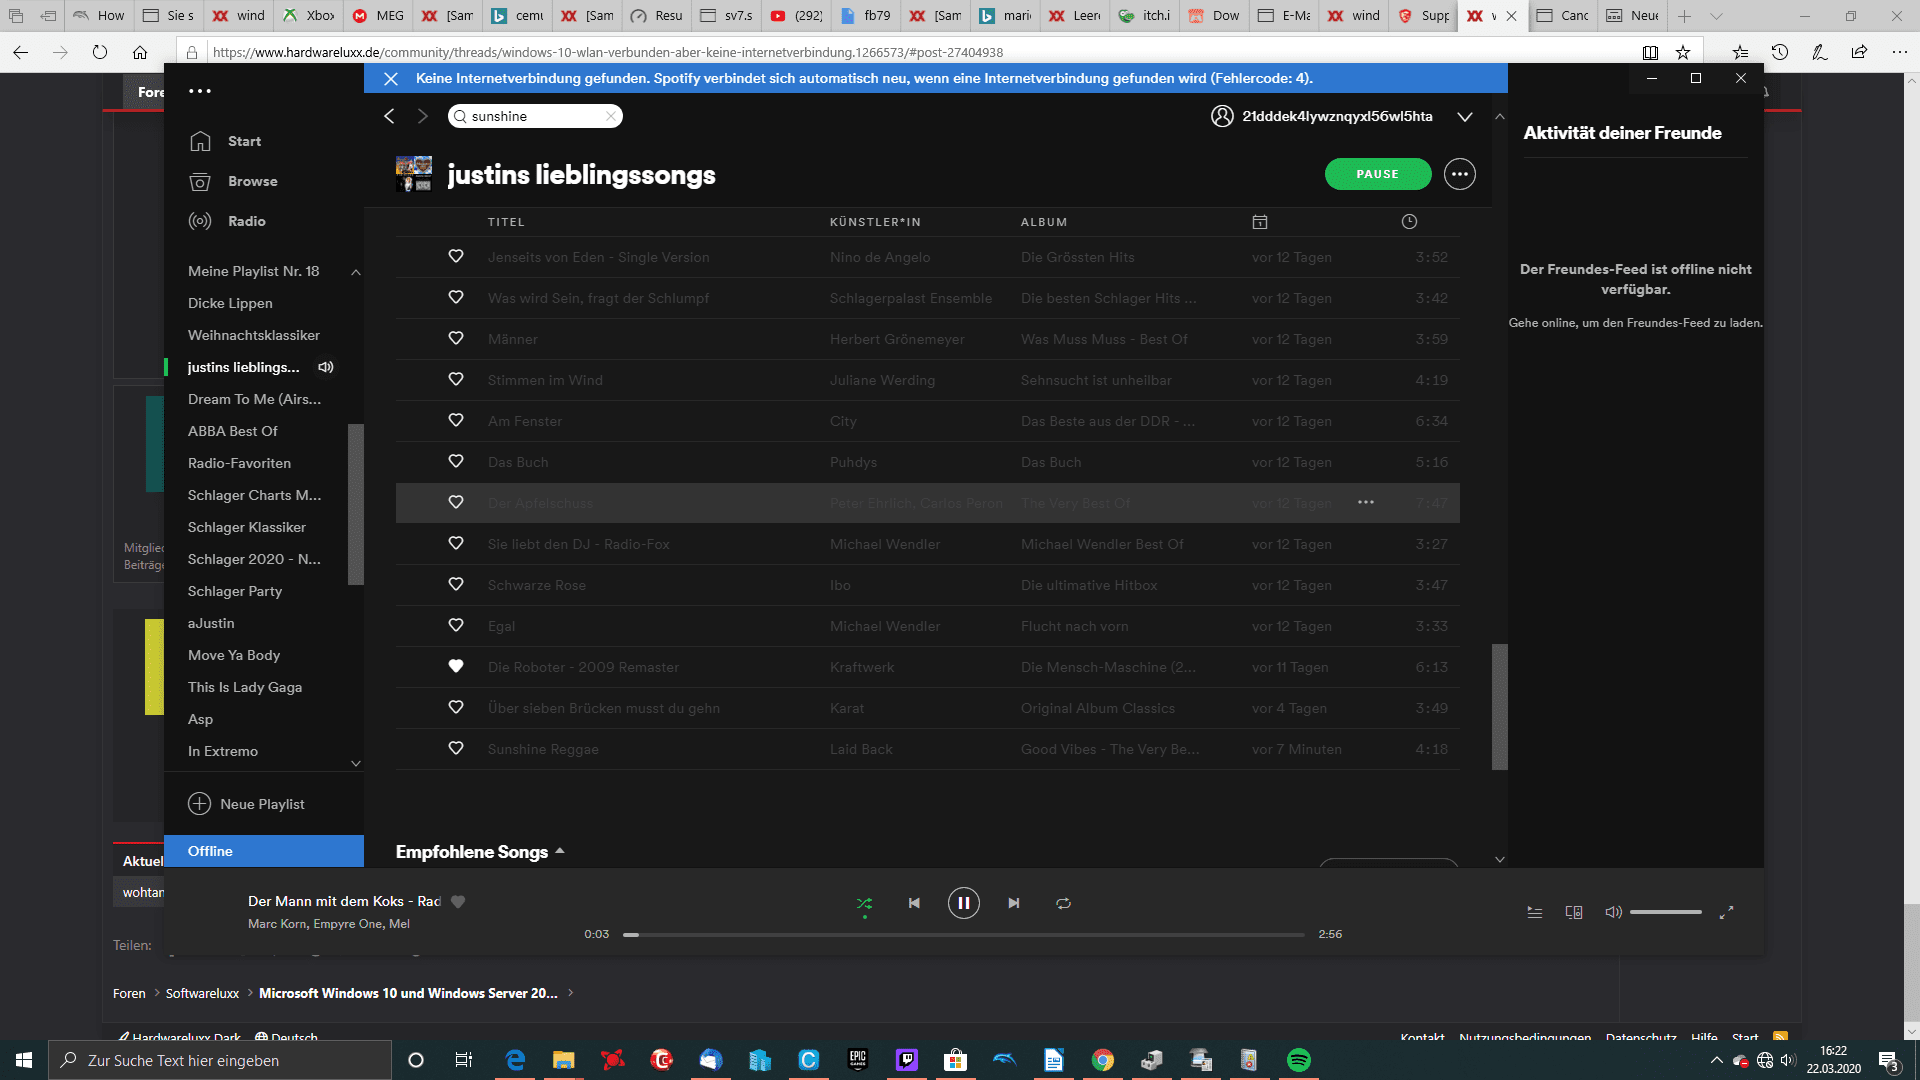Open Chrome from the Windows taskbar
Viewport: 1920px width, 1080px height.
[1102, 1060]
